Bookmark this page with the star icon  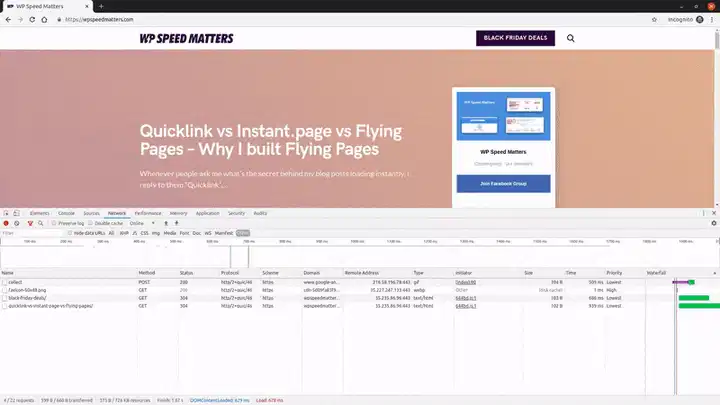coord(654,19)
